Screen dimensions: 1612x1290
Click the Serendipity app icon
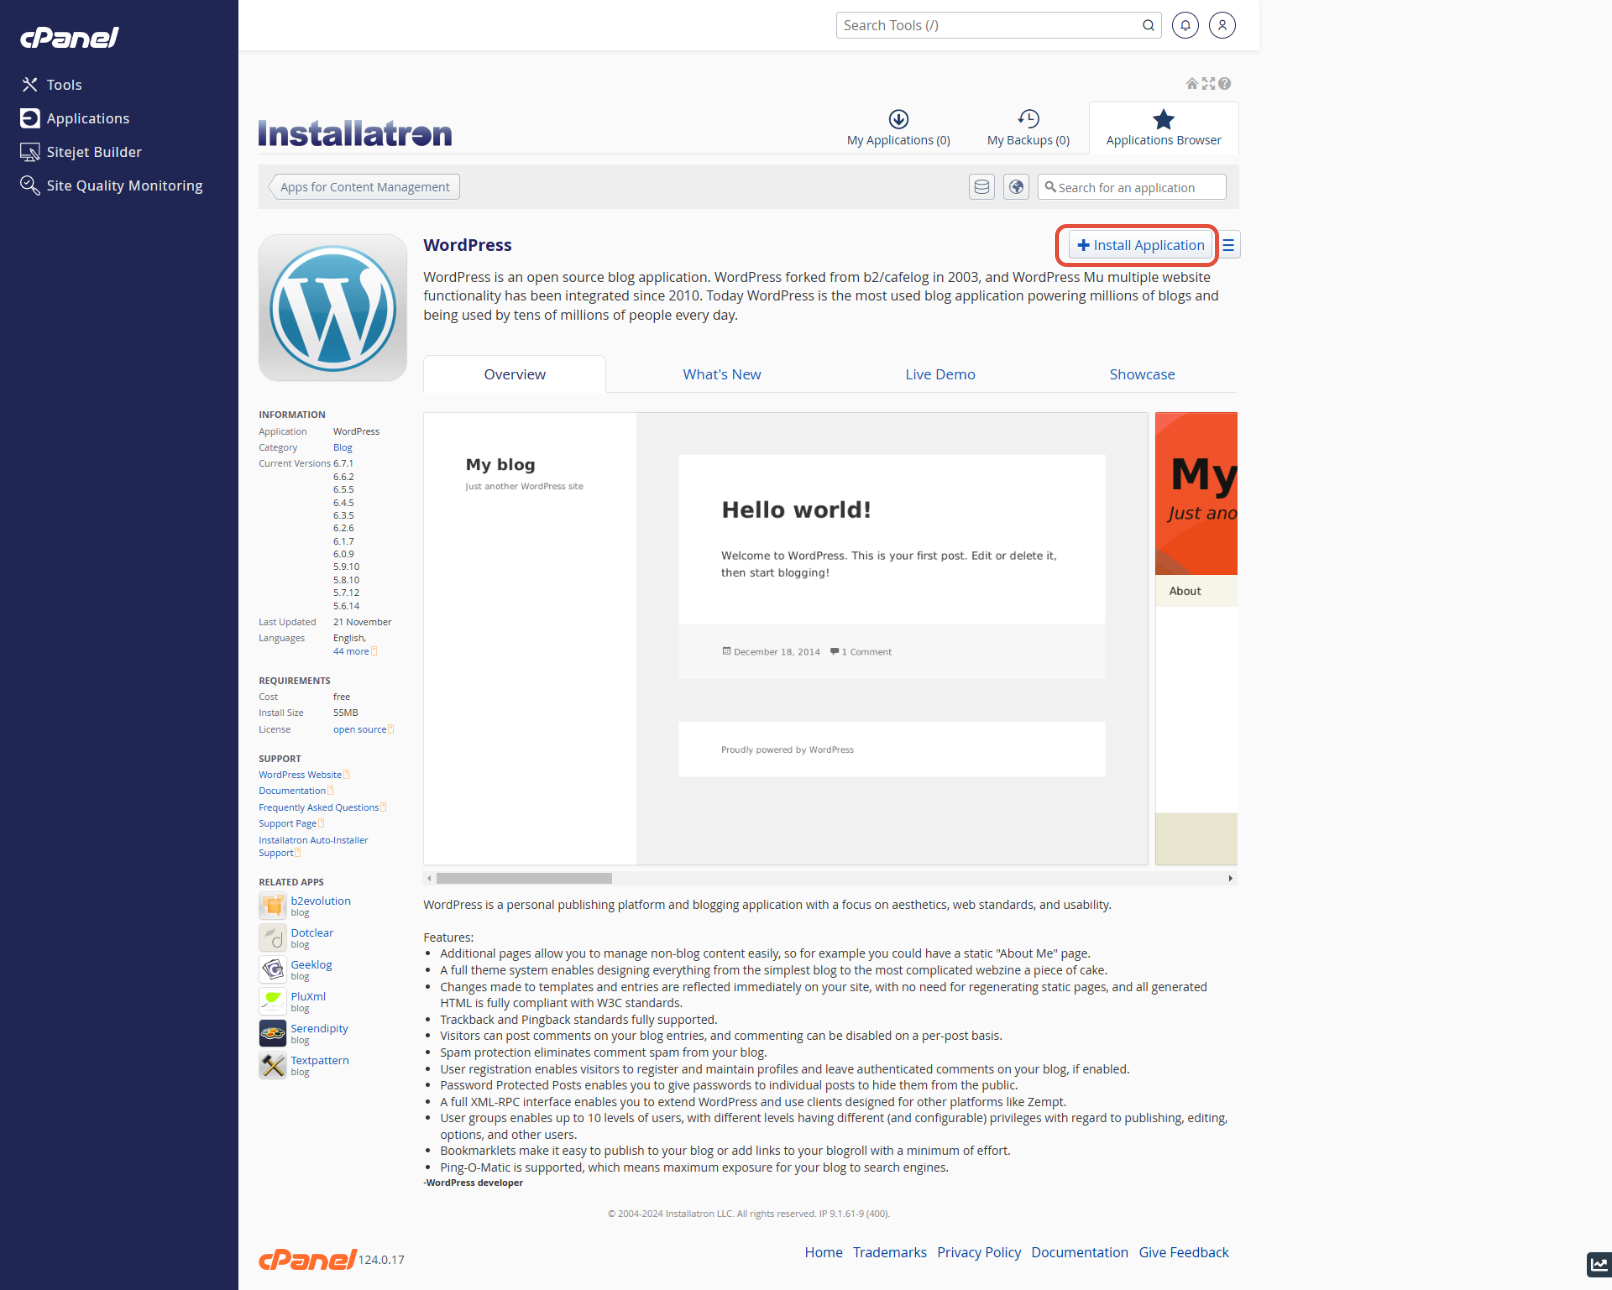pyautogui.click(x=272, y=1034)
